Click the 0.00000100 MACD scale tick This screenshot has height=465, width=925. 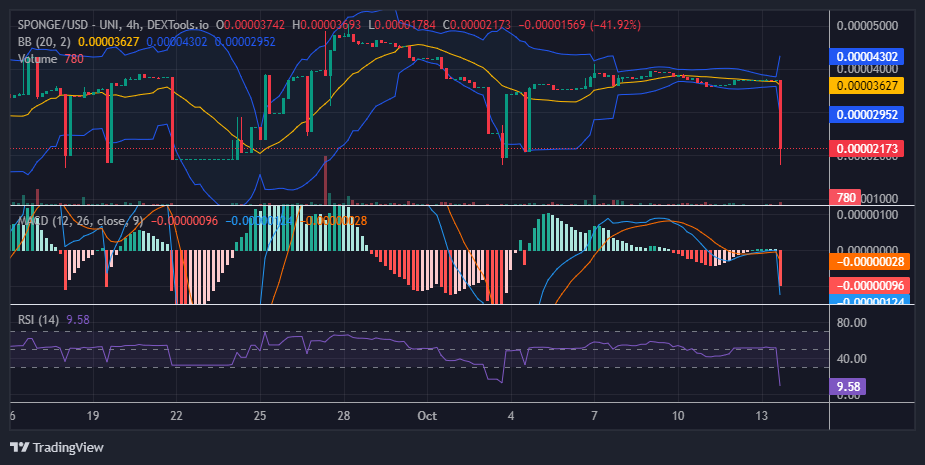867,214
